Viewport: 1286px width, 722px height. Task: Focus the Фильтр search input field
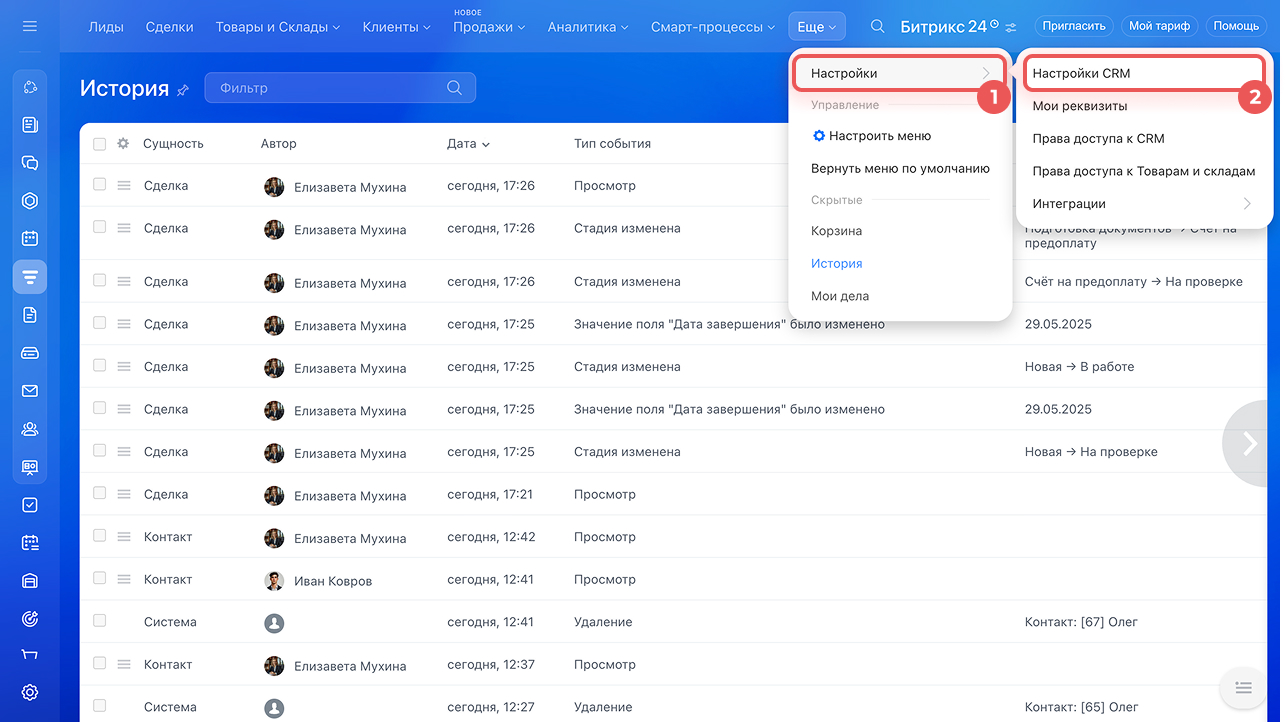pos(340,88)
